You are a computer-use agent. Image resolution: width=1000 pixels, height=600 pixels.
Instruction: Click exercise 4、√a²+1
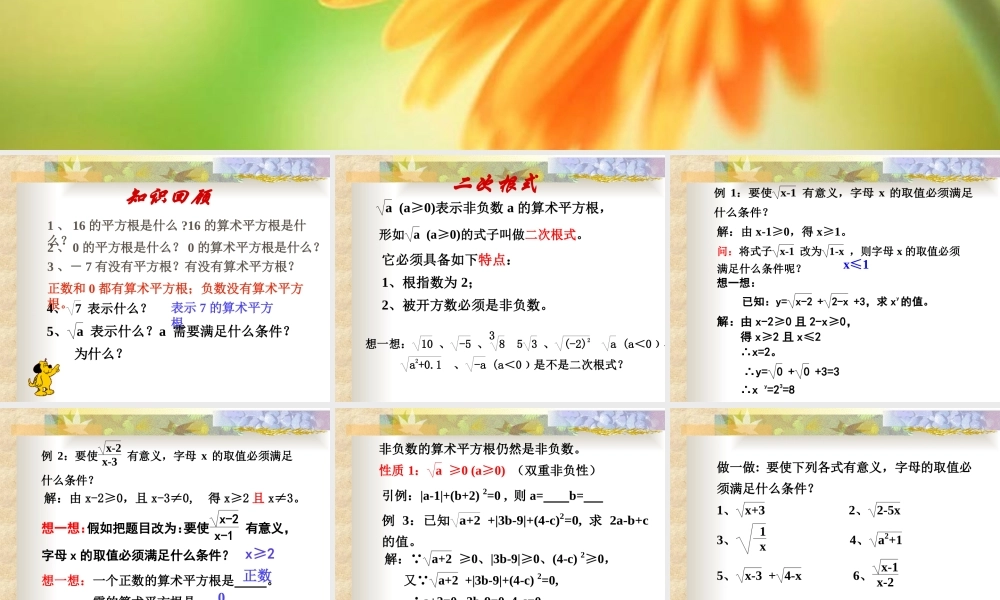click(x=875, y=539)
